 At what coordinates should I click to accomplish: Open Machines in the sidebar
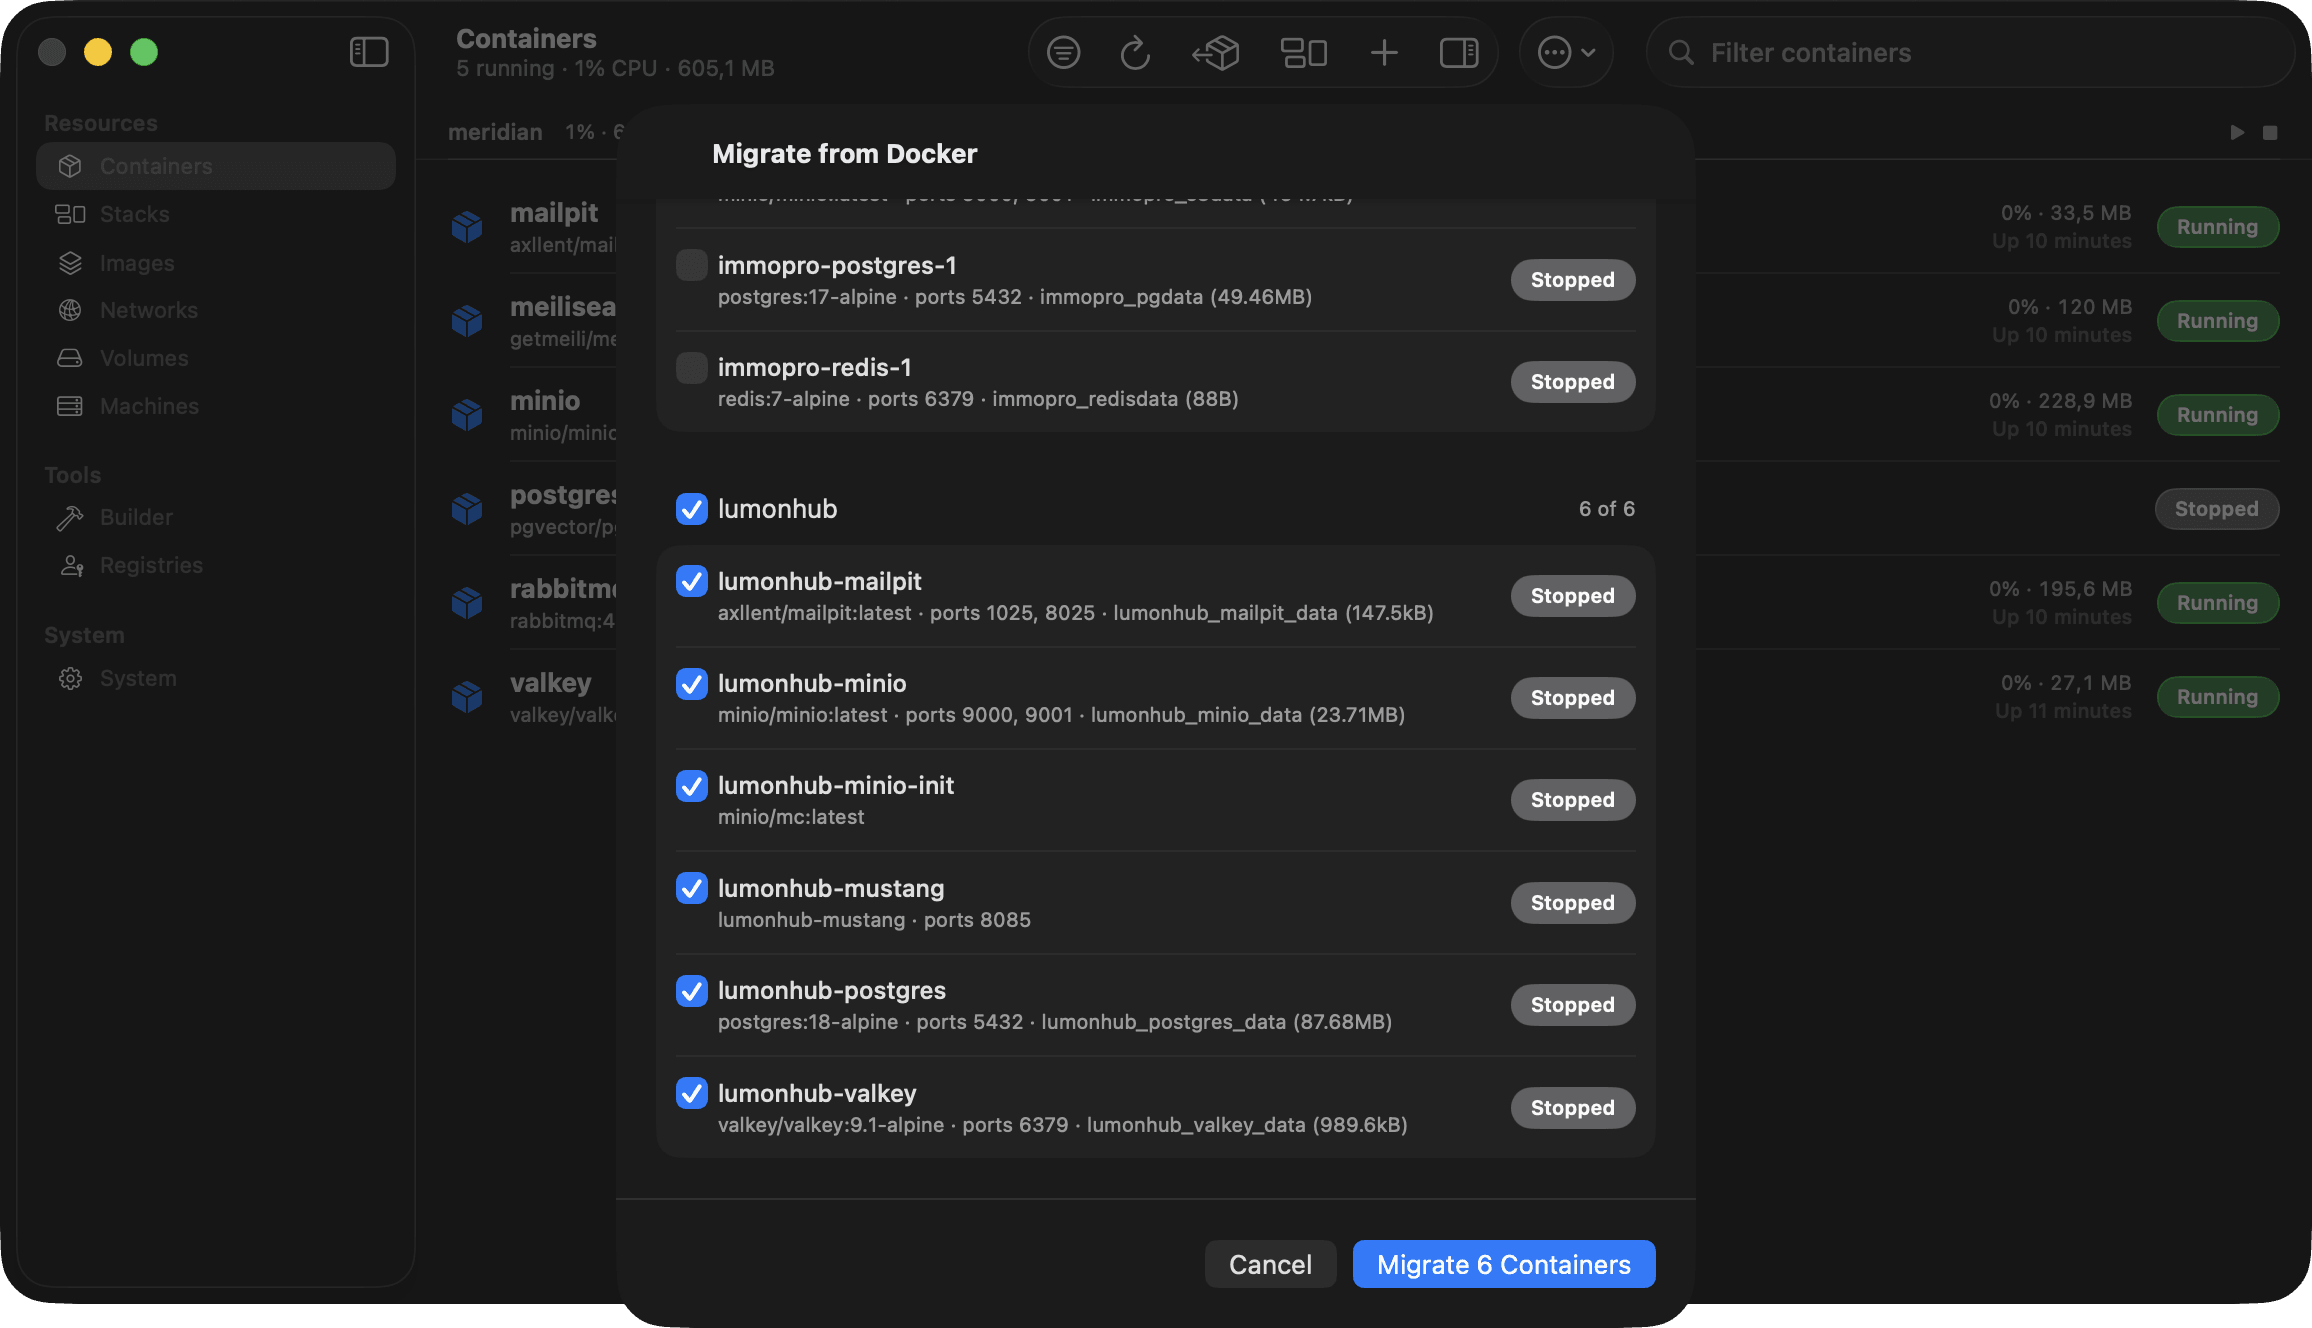click(216, 406)
